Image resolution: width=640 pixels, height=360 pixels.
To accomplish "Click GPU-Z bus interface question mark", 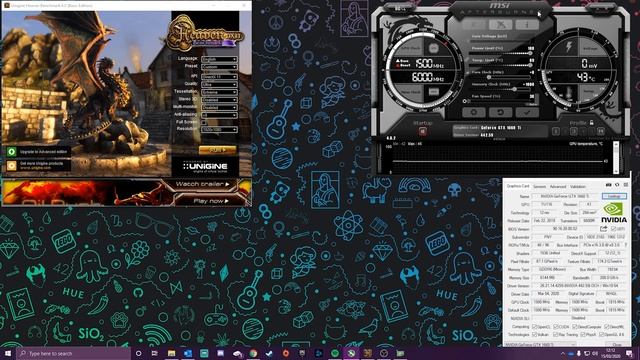I will click(626, 245).
